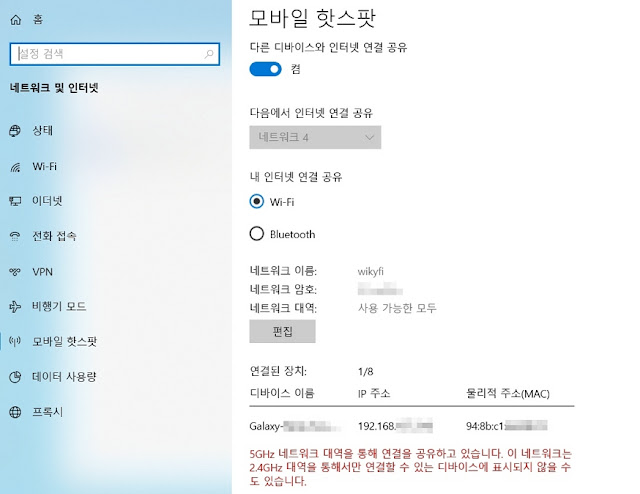Select the Bluetooth radio button
Image resolution: width=640 pixels, height=494 pixels.
(x=257, y=234)
